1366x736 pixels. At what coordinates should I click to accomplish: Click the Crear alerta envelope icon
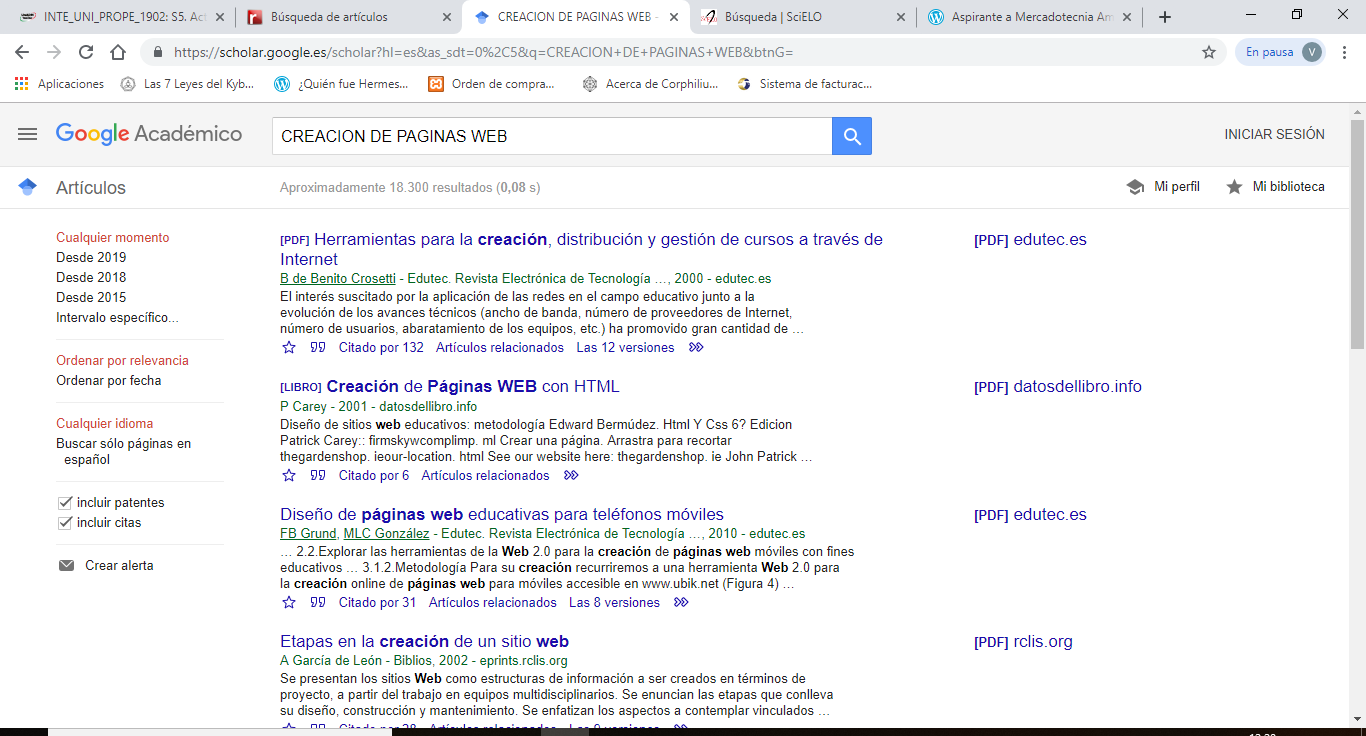[67, 566]
